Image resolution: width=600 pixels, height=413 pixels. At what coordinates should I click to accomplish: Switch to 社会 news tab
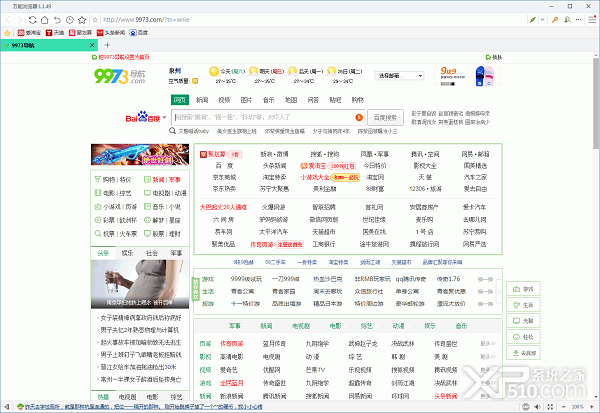152,253
